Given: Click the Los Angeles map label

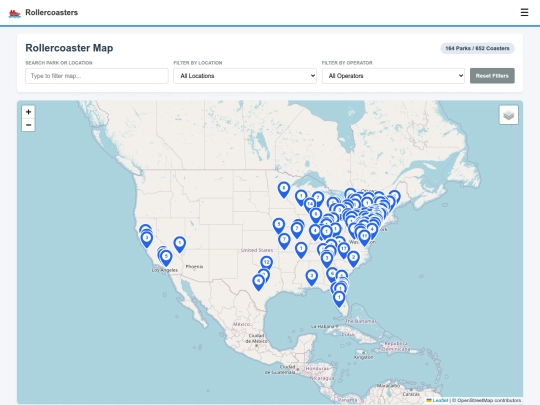Looking at the screenshot, I should tap(165, 270).
